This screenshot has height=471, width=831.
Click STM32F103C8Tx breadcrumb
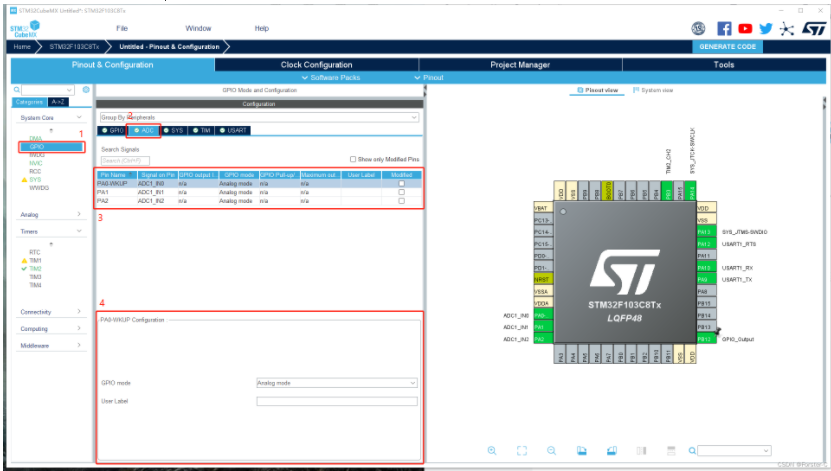coord(74,47)
